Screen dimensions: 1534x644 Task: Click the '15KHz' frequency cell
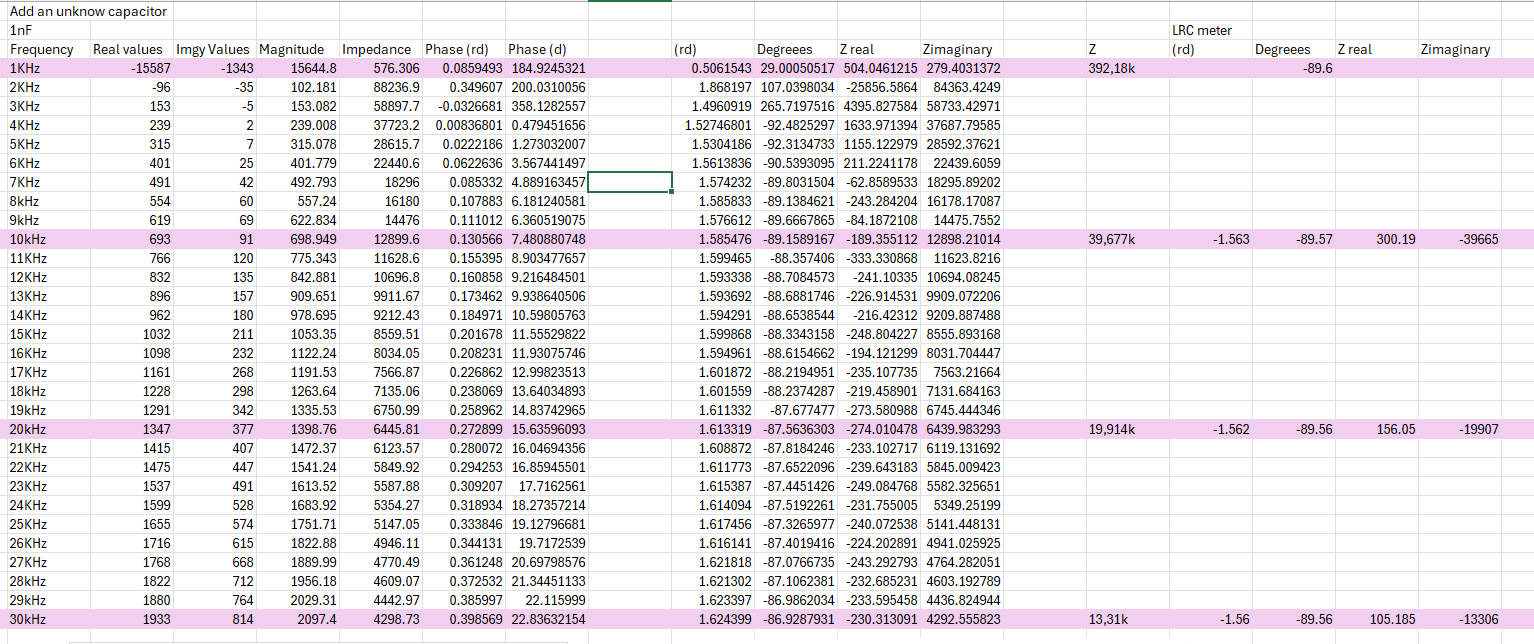click(x=27, y=334)
